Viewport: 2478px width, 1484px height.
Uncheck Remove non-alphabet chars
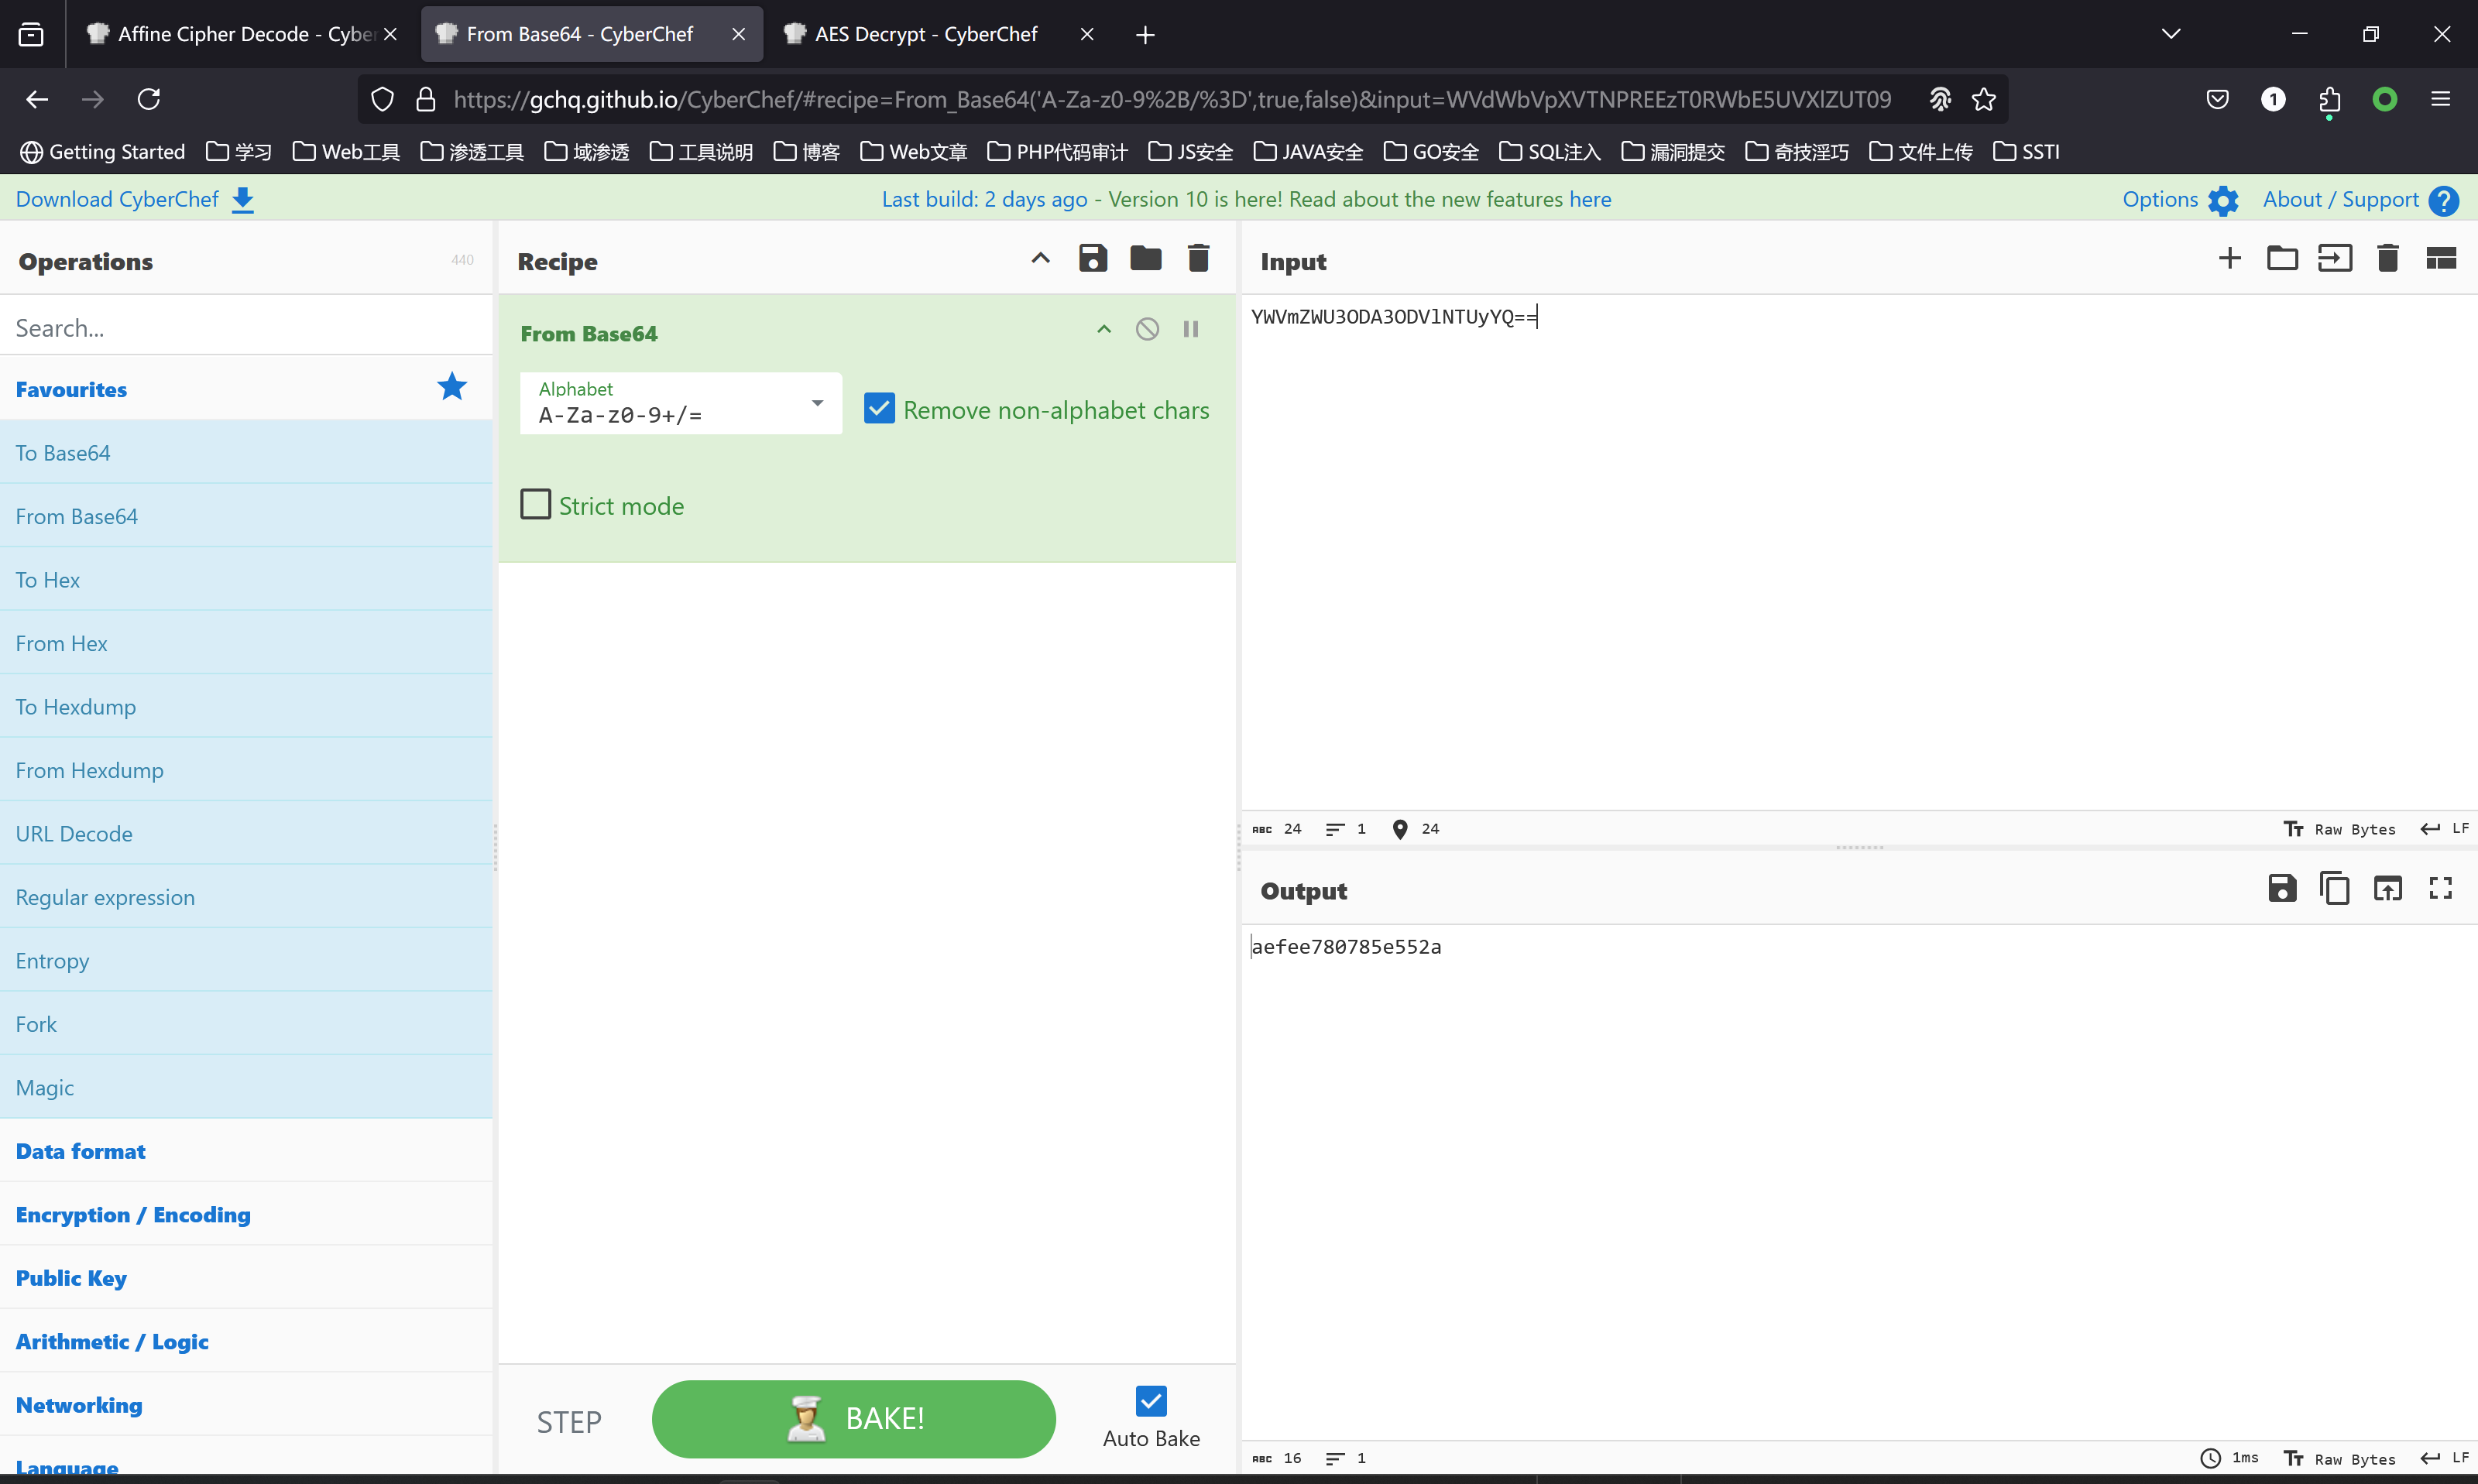(x=879, y=408)
